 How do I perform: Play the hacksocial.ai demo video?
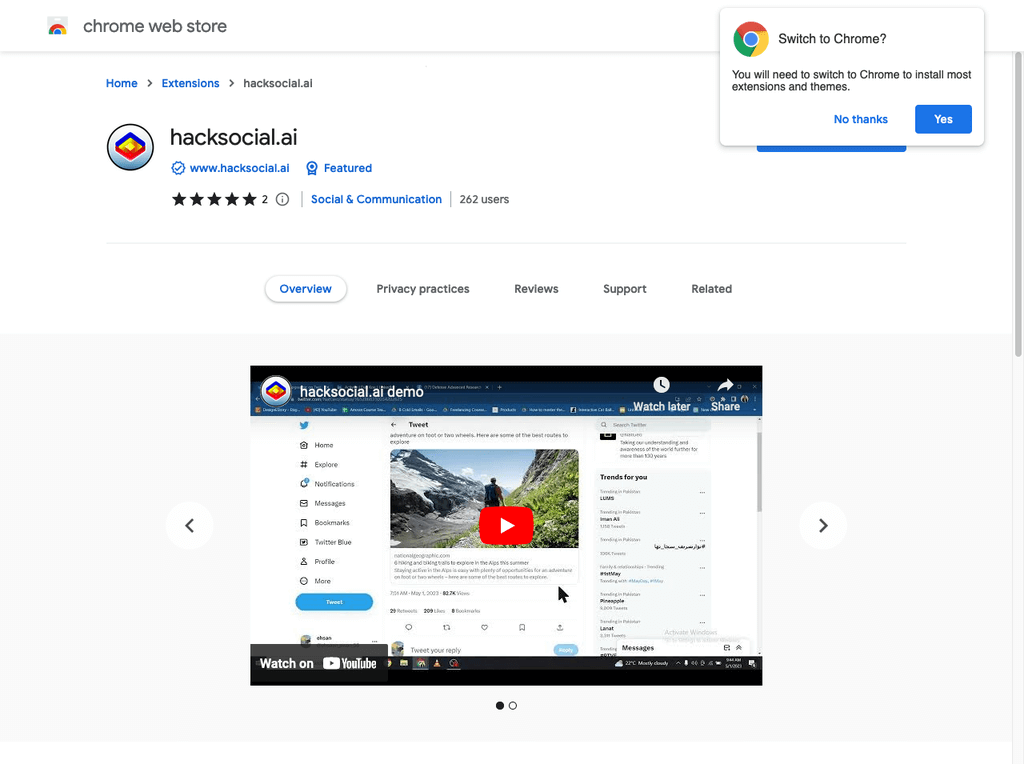click(506, 525)
